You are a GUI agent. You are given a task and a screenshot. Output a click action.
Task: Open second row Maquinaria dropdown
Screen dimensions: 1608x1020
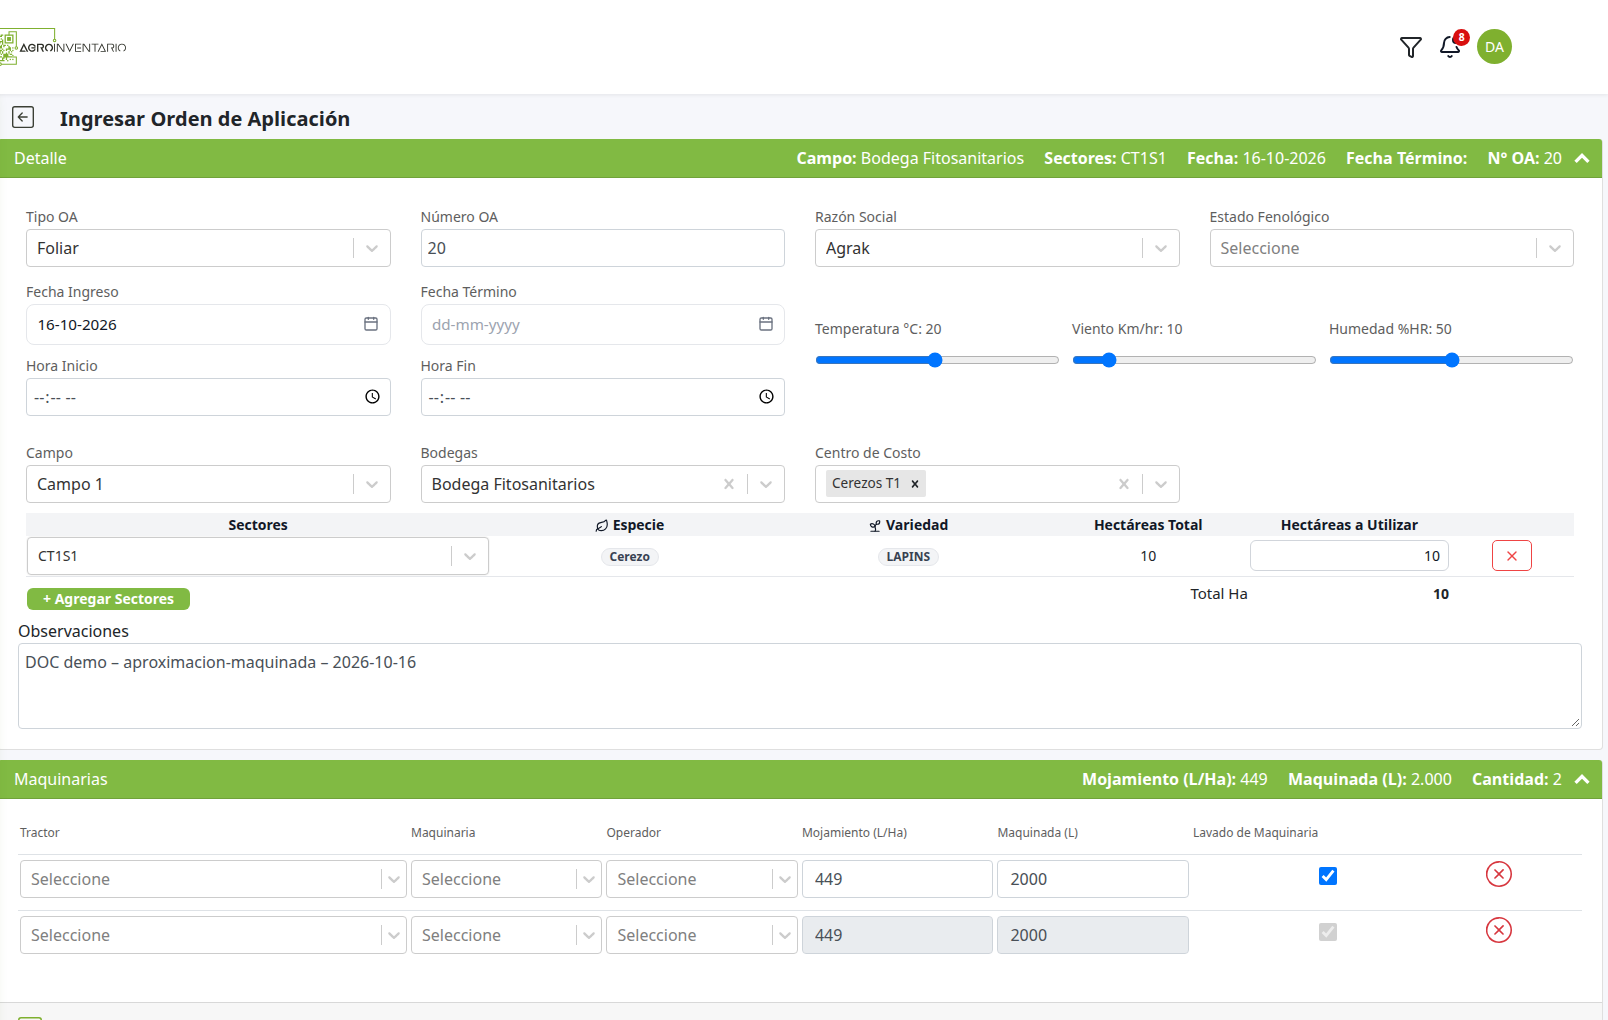coord(506,935)
